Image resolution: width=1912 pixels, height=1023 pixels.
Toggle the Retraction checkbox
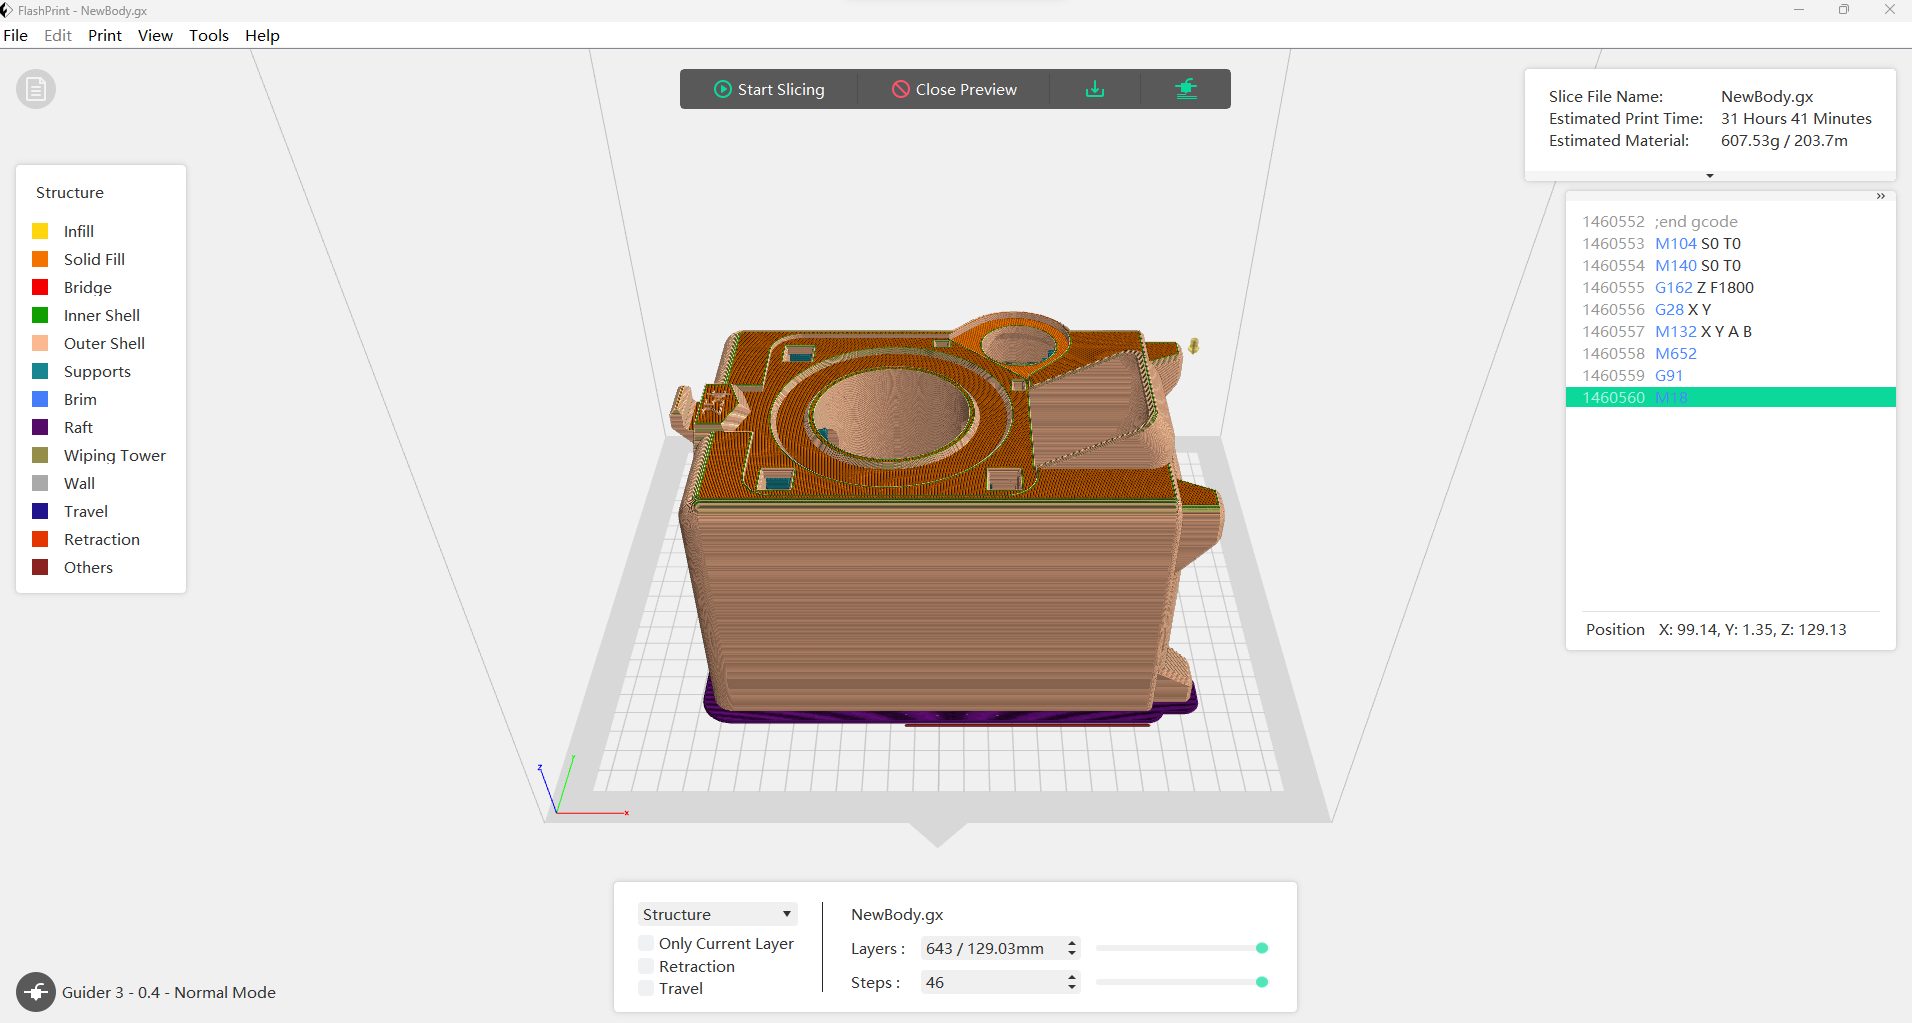(x=645, y=966)
